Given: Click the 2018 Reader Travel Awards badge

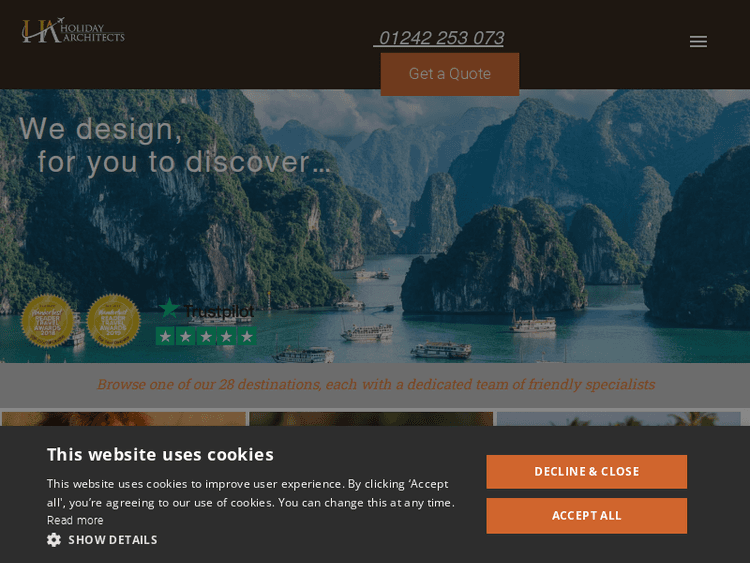Looking at the screenshot, I should [x=47, y=321].
